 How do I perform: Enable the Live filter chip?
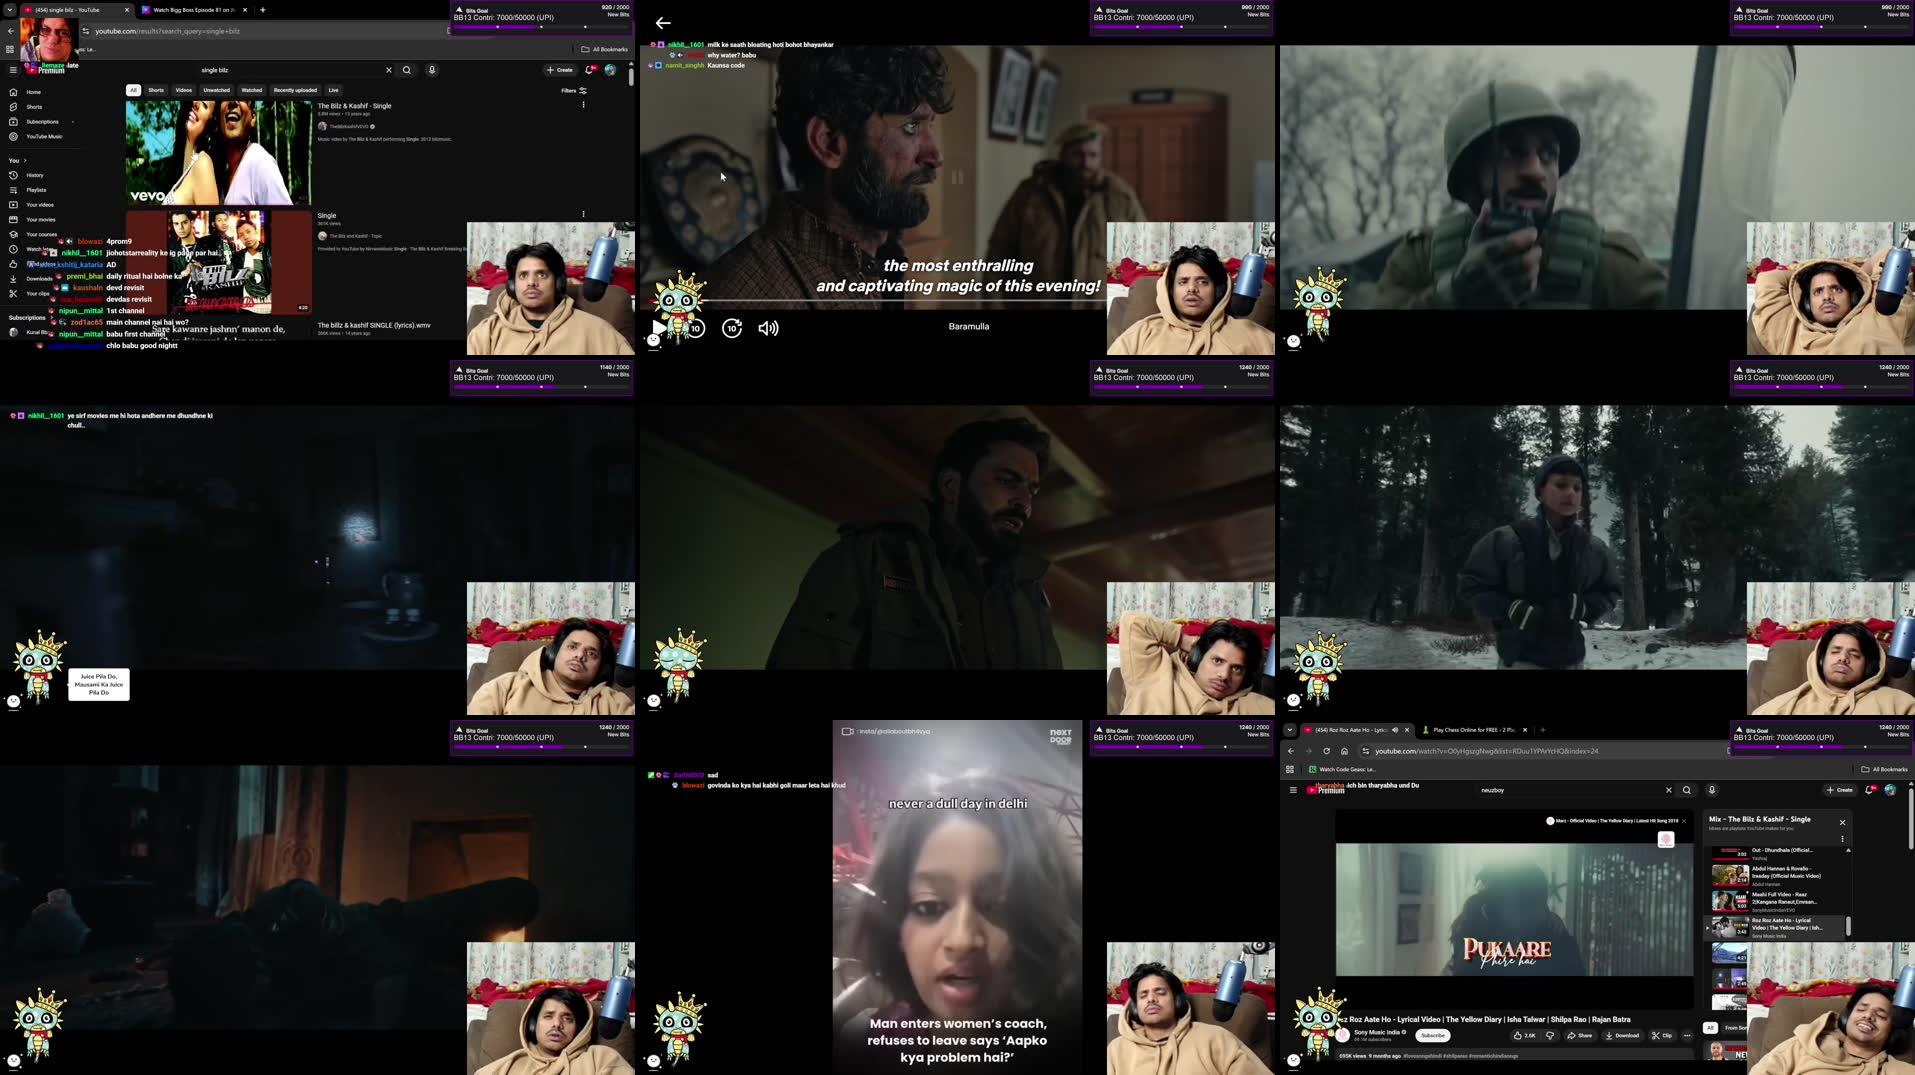(x=333, y=90)
